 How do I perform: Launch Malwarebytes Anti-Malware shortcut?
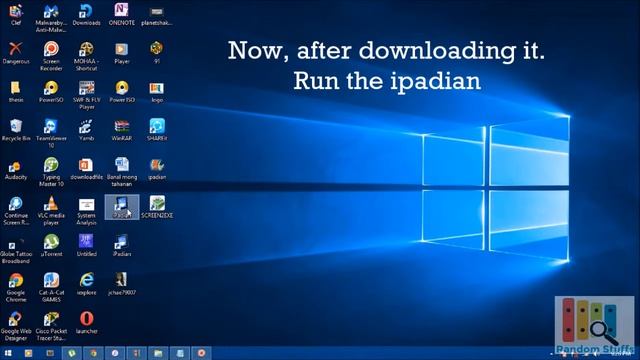[x=51, y=18]
